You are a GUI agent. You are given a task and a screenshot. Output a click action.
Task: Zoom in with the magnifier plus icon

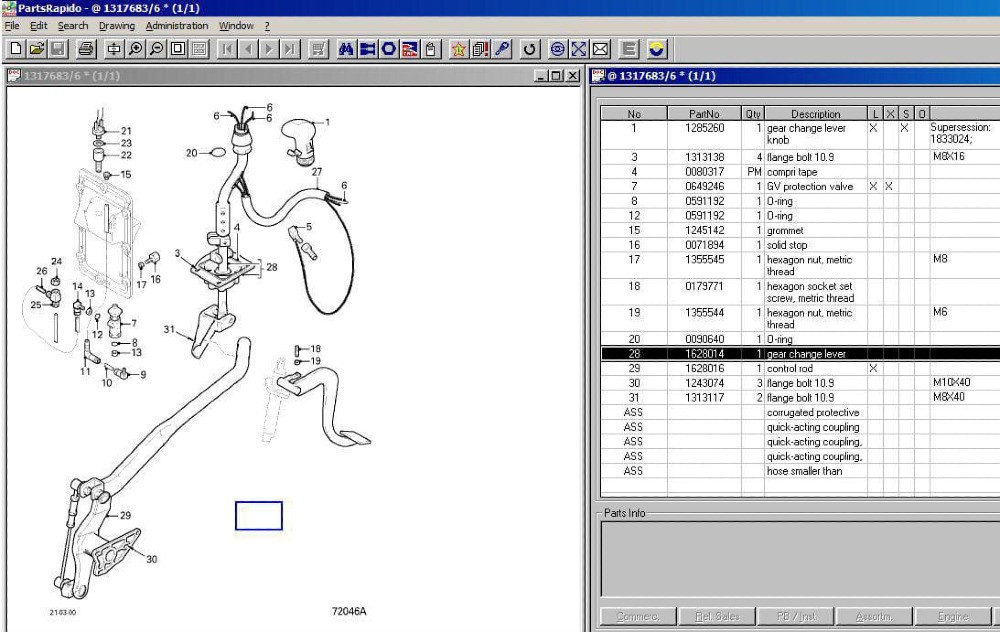point(135,48)
